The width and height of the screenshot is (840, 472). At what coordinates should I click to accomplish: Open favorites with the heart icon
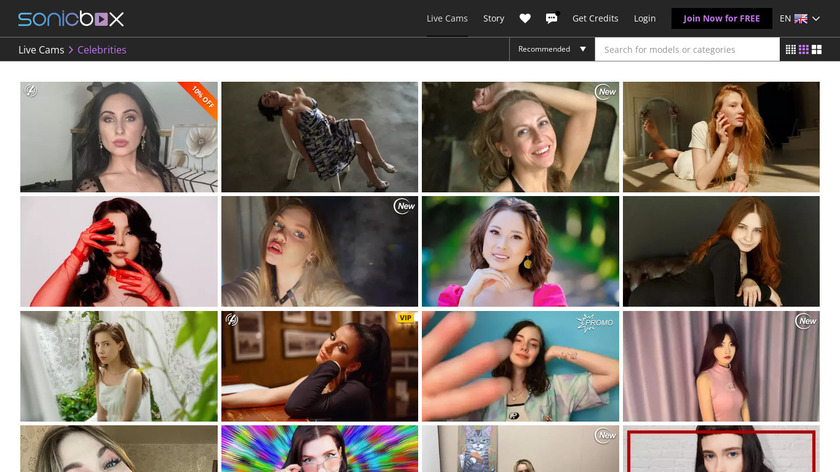coord(525,18)
